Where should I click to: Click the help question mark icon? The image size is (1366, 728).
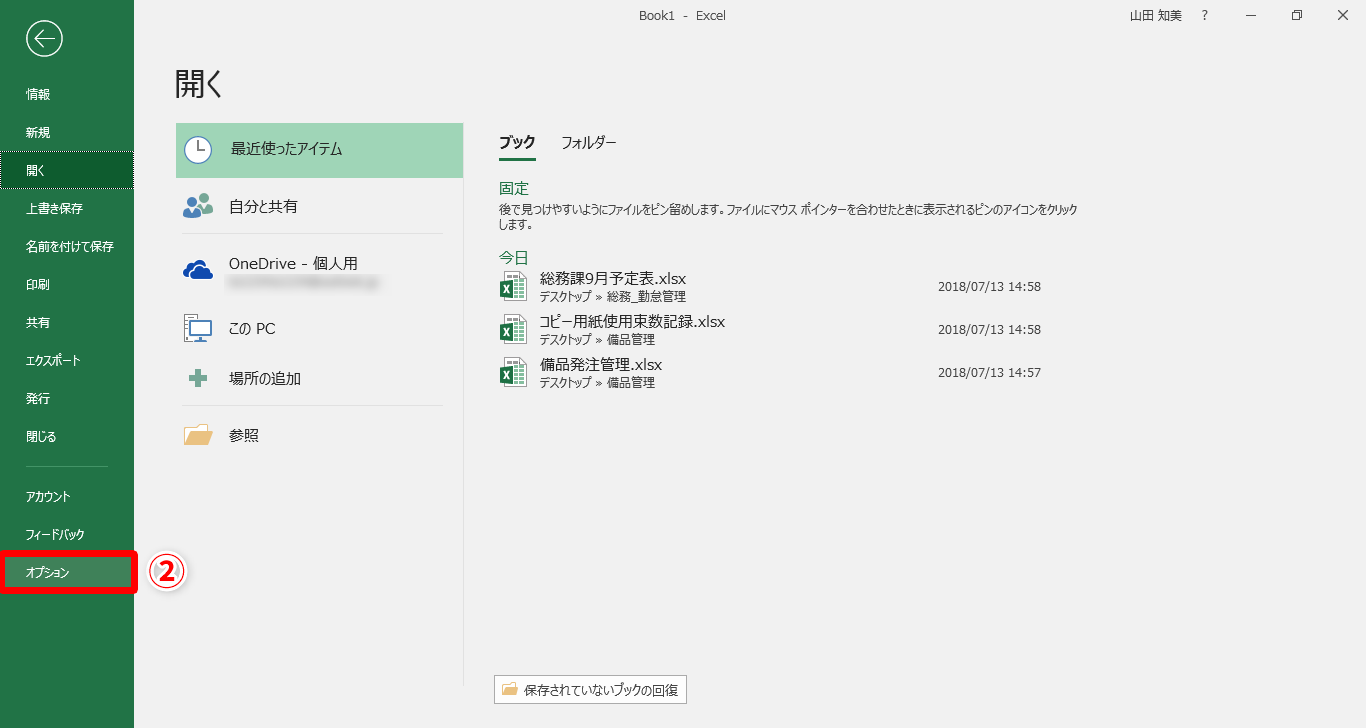tap(1205, 15)
